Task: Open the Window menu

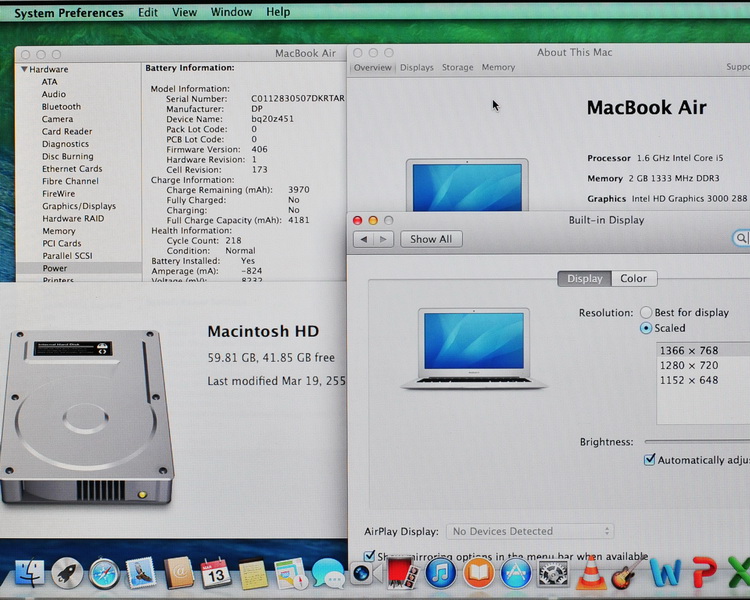Action: pyautogui.click(x=231, y=12)
